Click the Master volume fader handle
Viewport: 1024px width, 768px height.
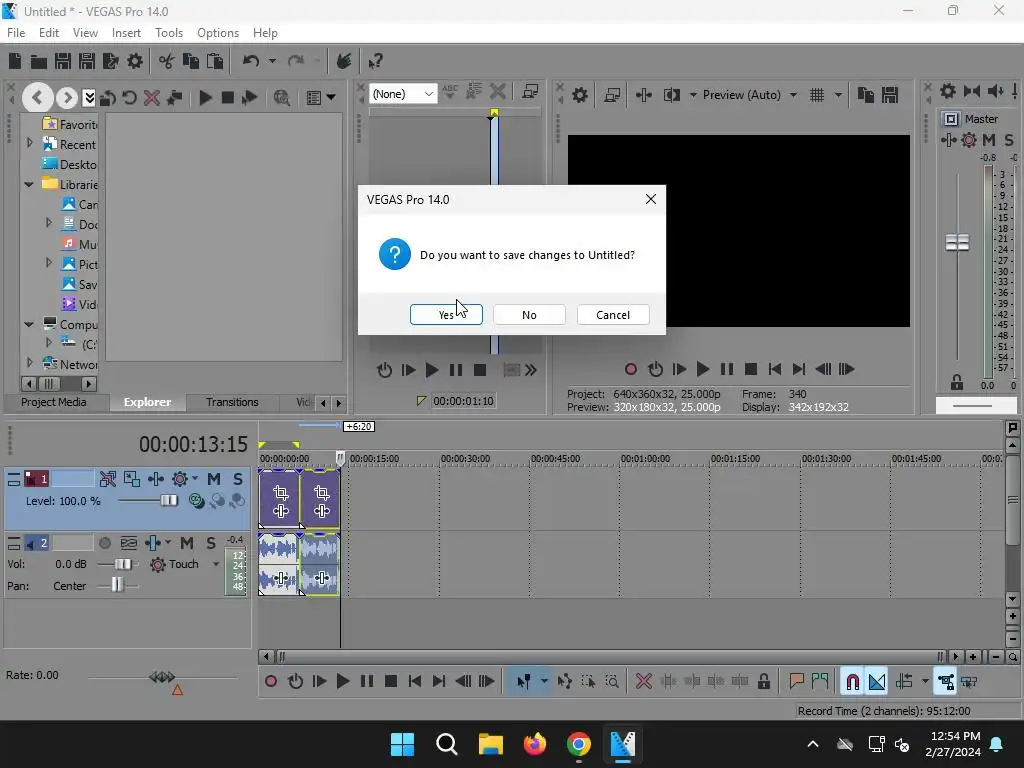[x=957, y=243]
